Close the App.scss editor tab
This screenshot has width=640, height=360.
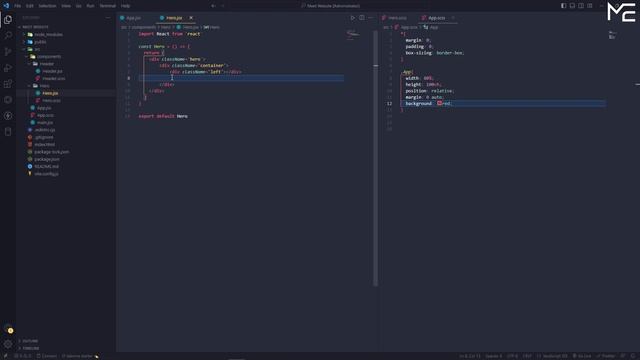click(x=453, y=18)
